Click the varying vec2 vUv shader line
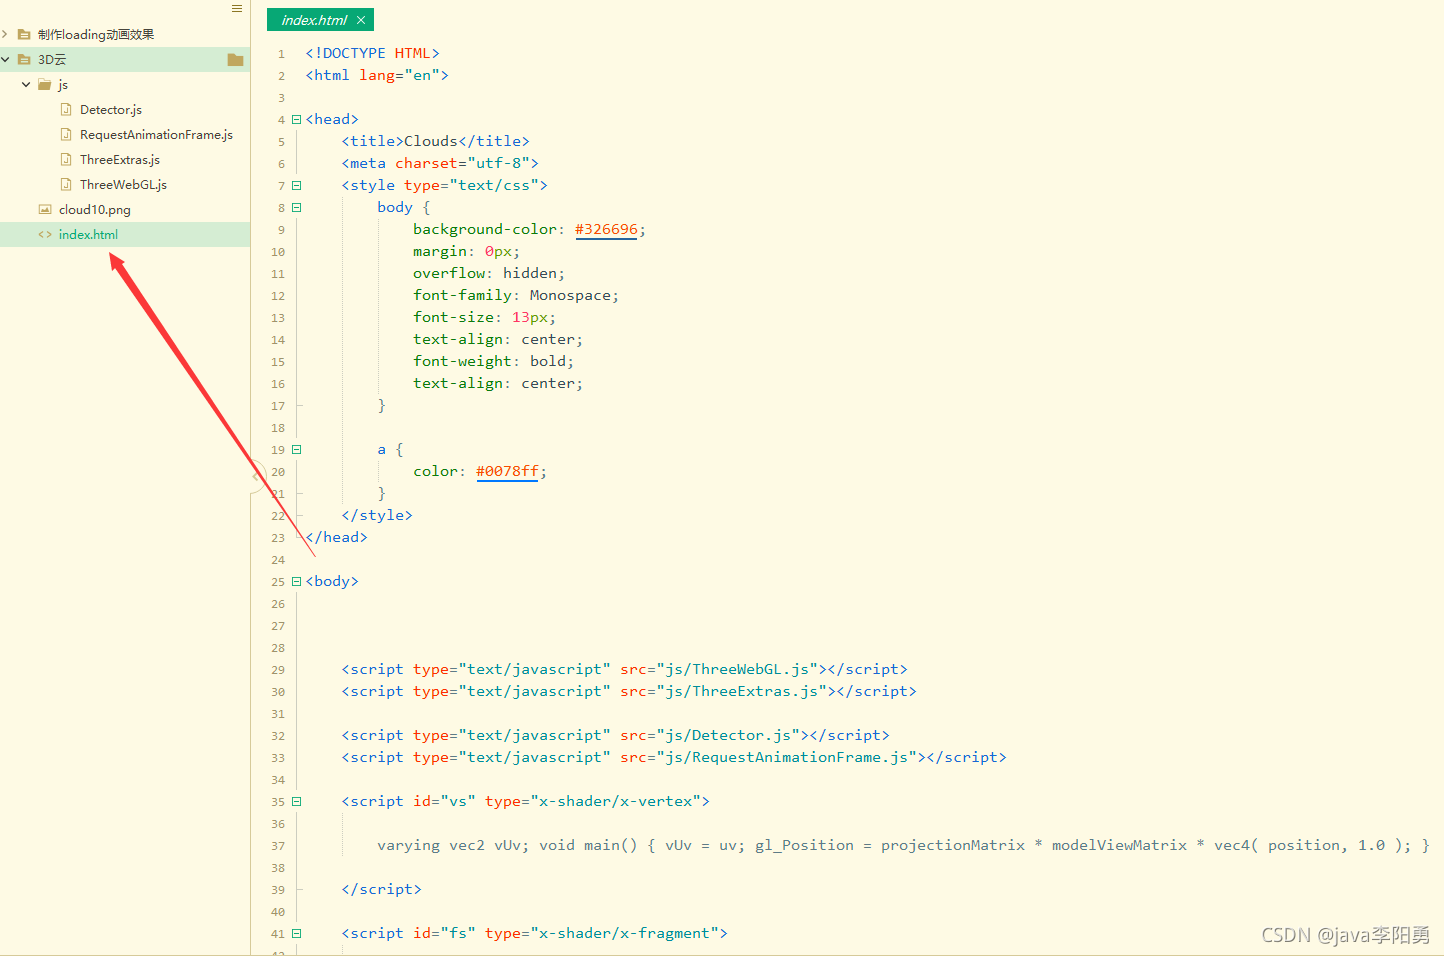 [903, 845]
